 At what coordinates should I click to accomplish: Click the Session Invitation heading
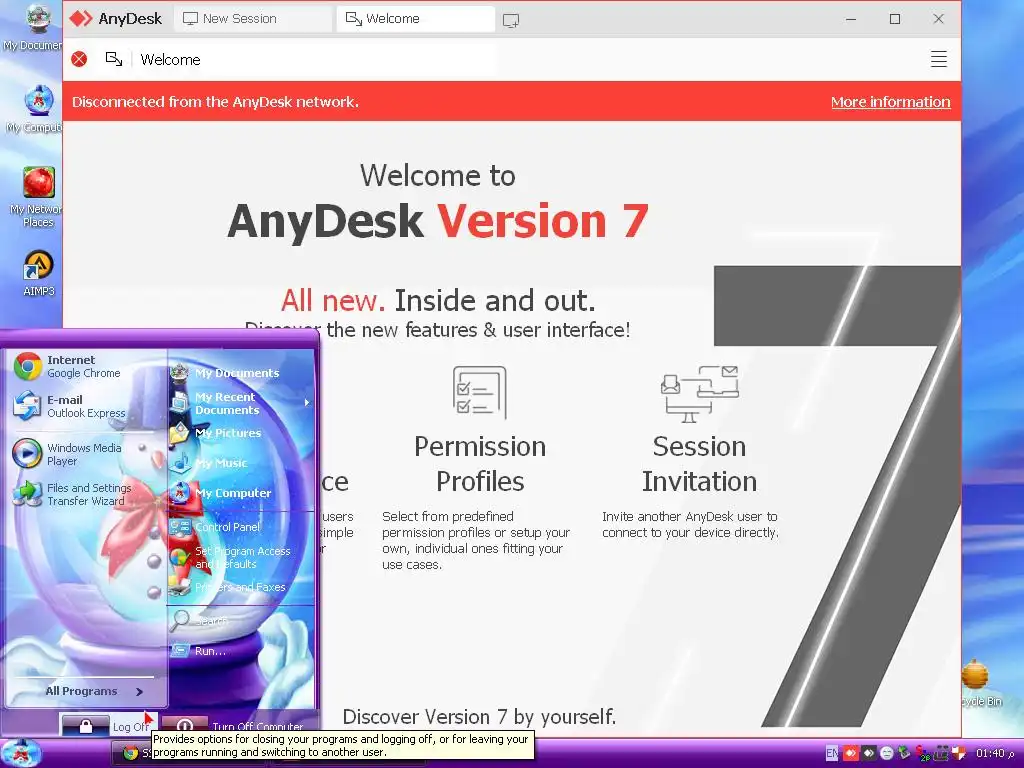pos(699,464)
